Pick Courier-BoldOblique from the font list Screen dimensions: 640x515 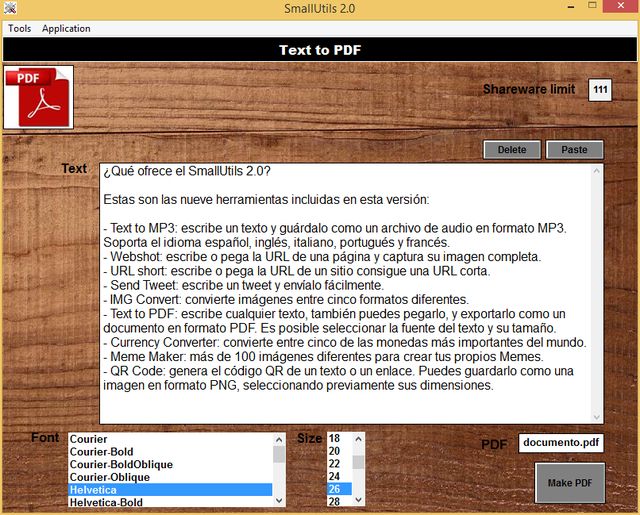[120, 465]
